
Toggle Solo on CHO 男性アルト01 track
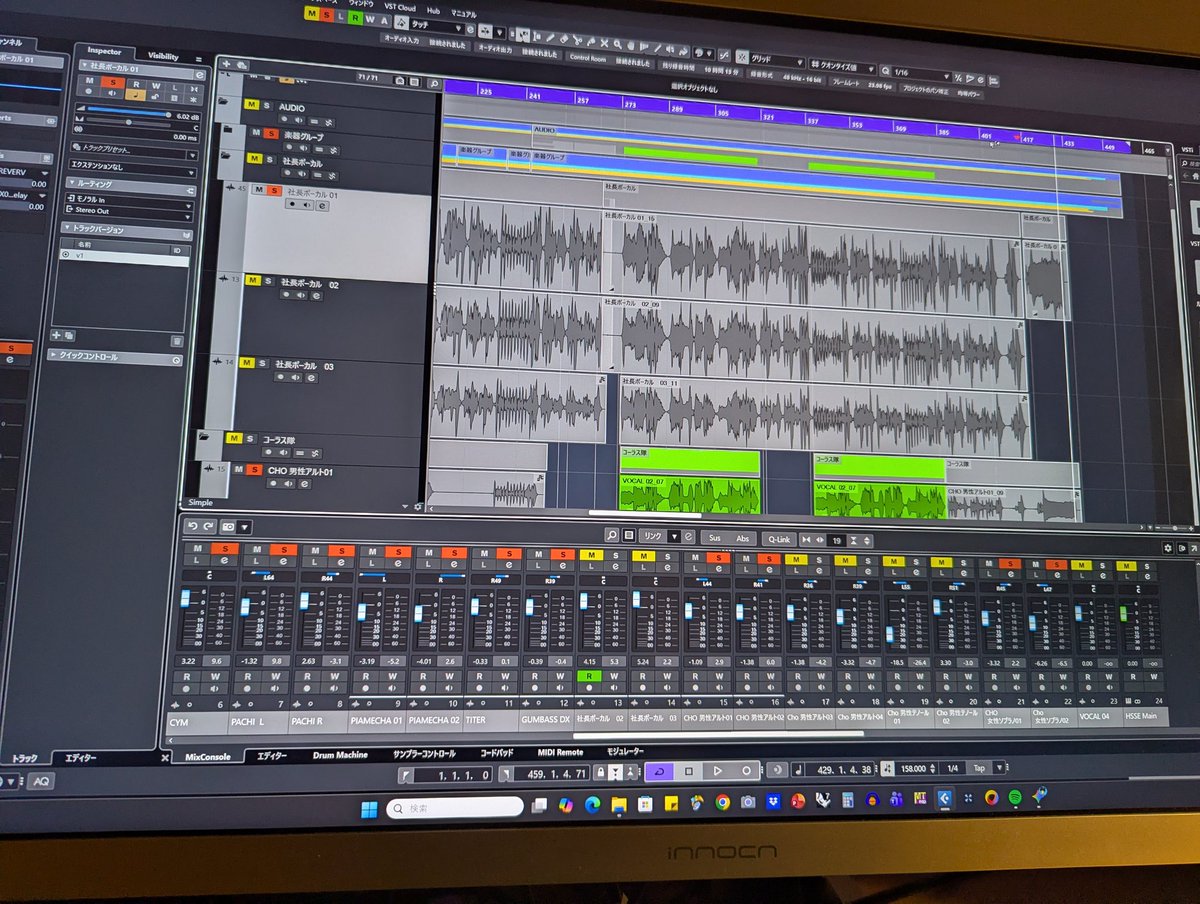(255, 469)
